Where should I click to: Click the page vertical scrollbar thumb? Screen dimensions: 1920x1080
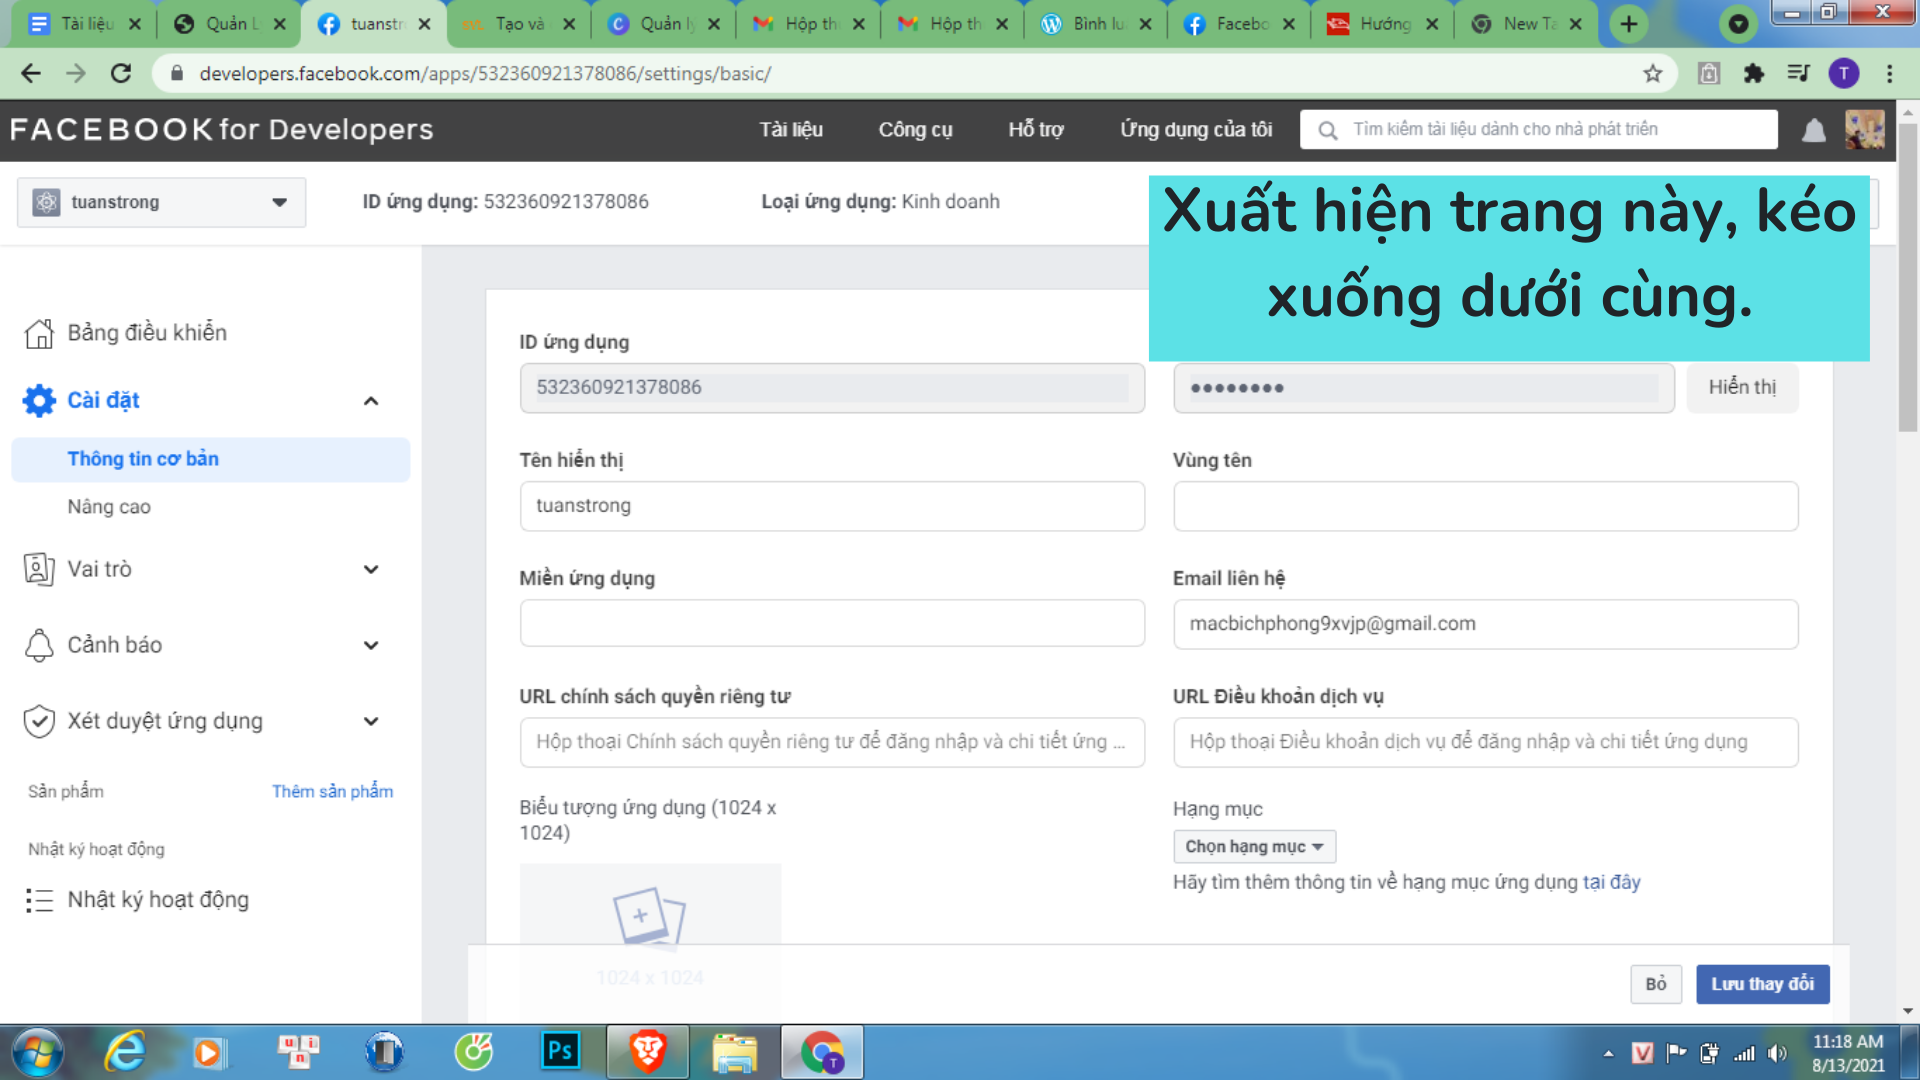(1907, 278)
